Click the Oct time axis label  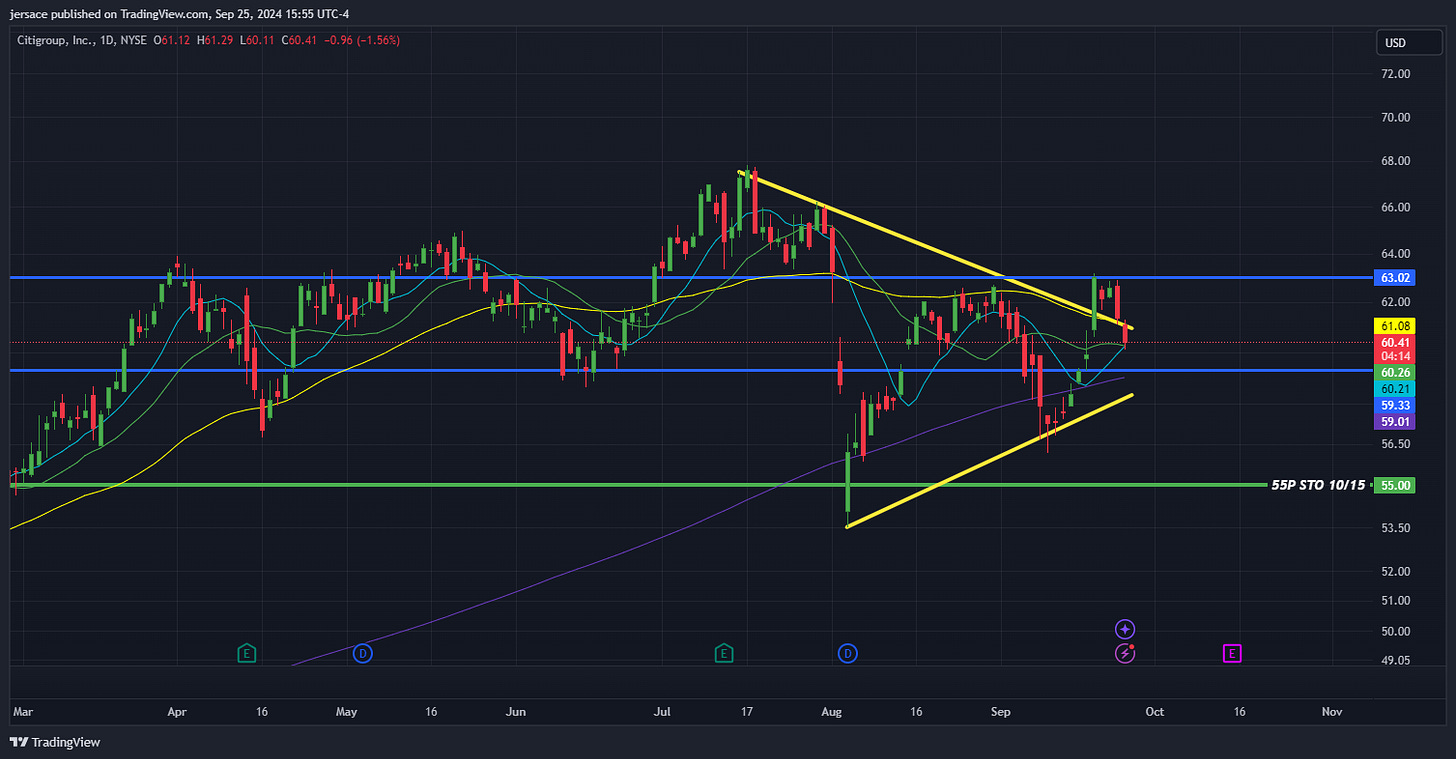tap(1155, 712)
